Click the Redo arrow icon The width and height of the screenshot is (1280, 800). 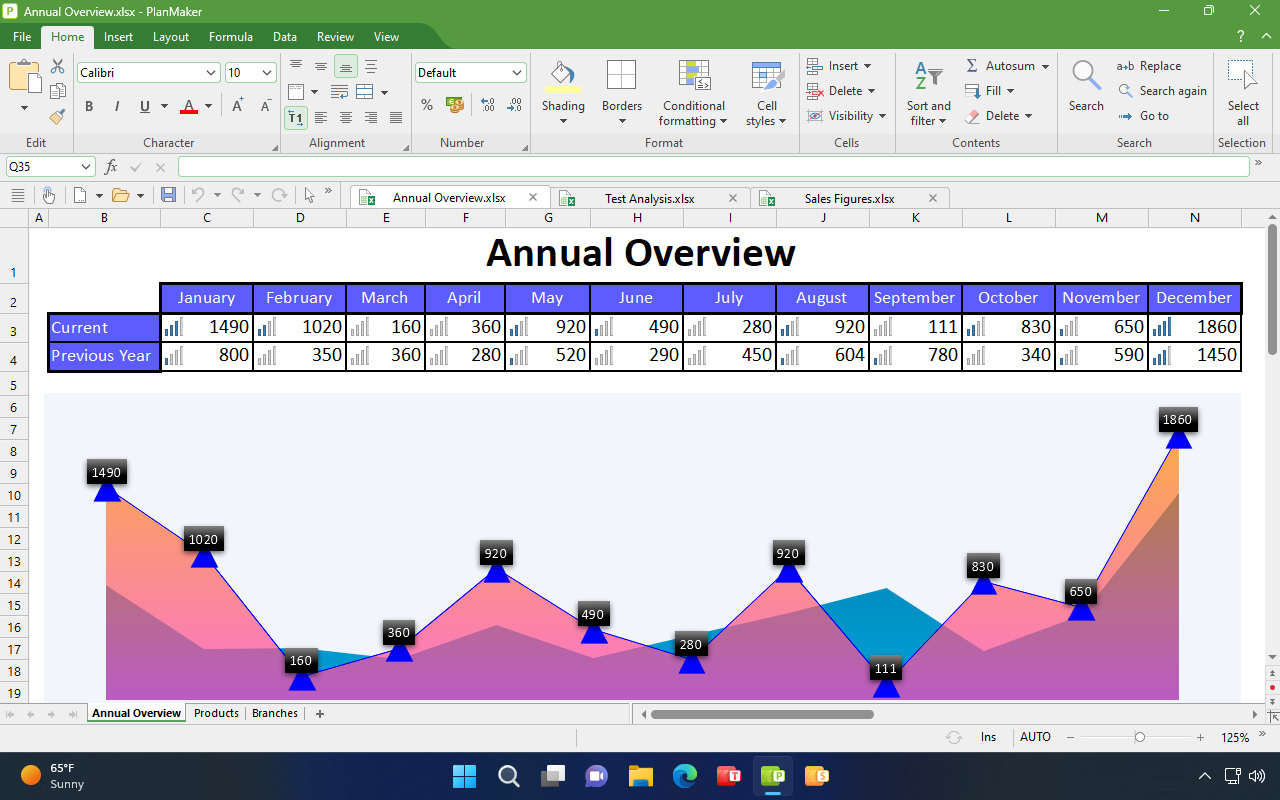(238, 195)
